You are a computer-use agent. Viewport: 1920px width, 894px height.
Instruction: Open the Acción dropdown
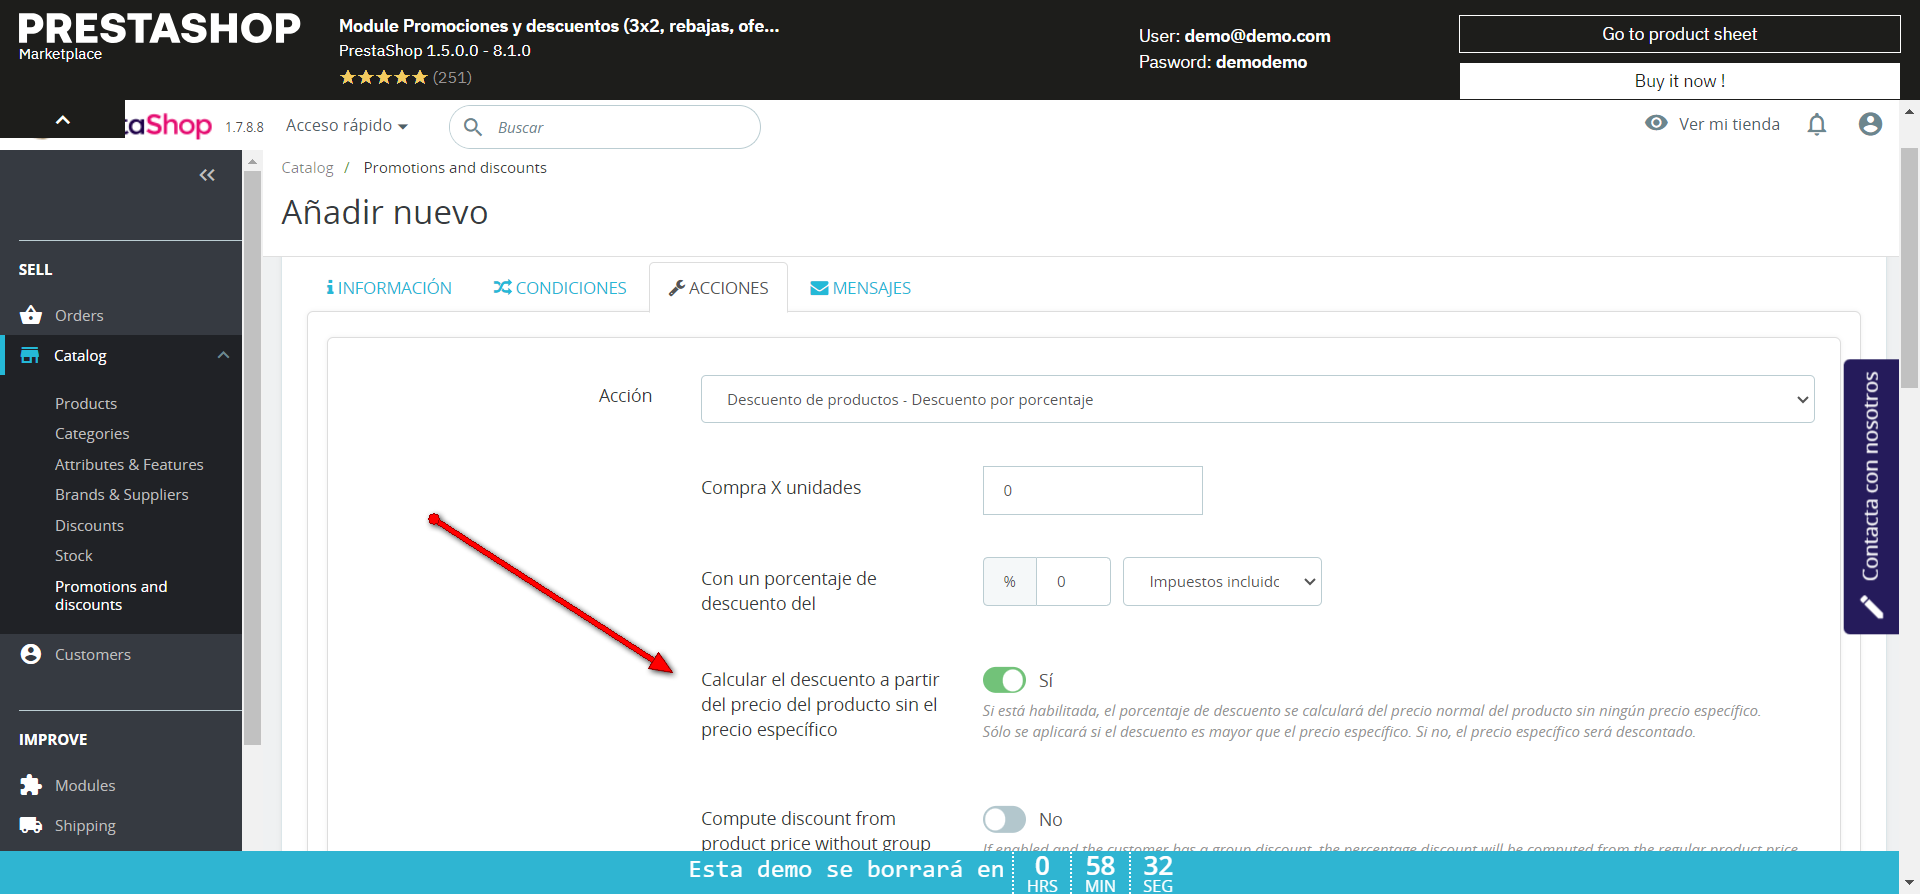(1257, 399)
